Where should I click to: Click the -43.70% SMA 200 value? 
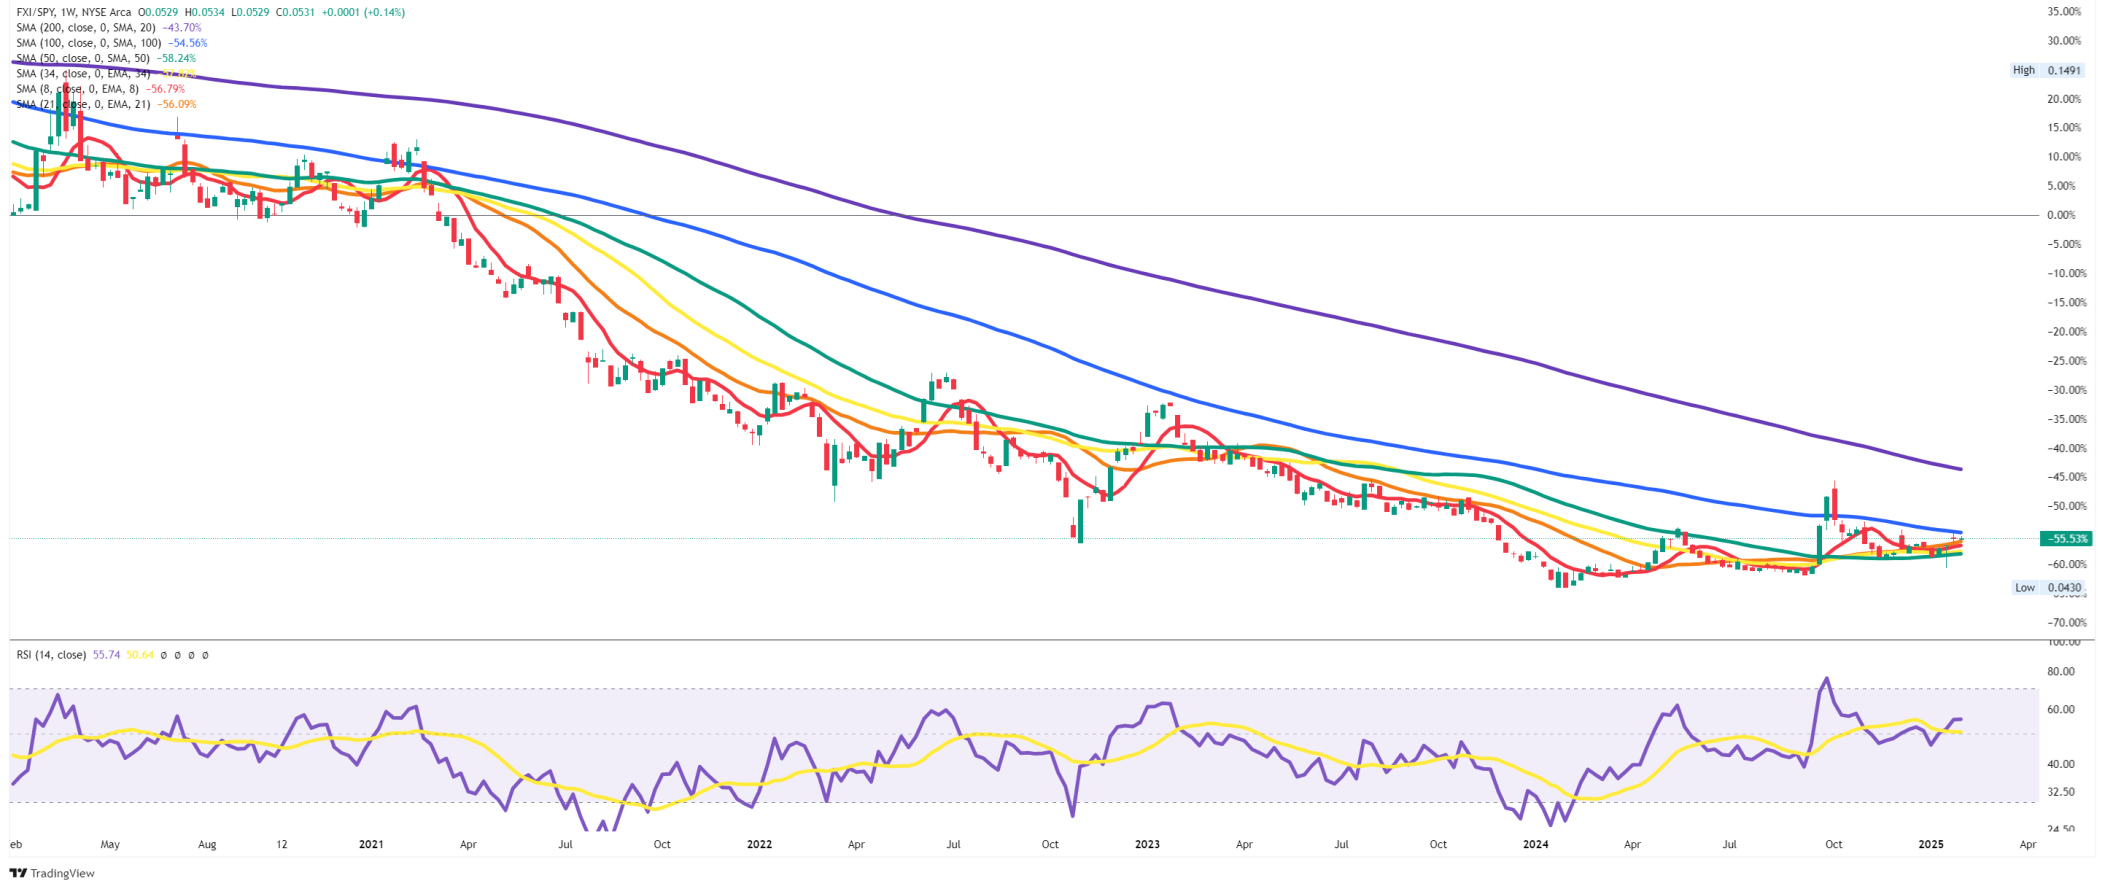point(181,28)
